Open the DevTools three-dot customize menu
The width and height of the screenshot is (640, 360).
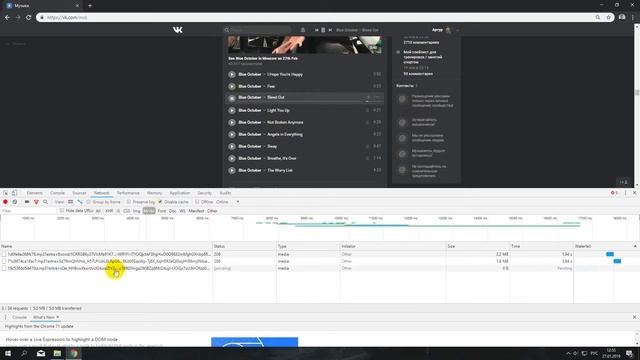tap(625, 193)
